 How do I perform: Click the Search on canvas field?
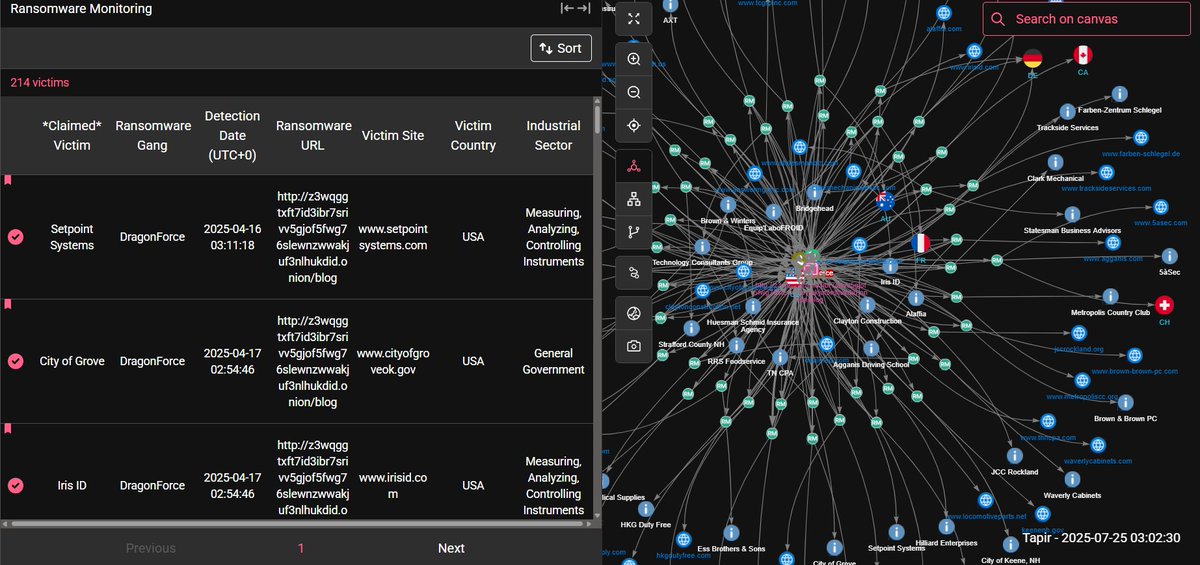click(1086, 19)
